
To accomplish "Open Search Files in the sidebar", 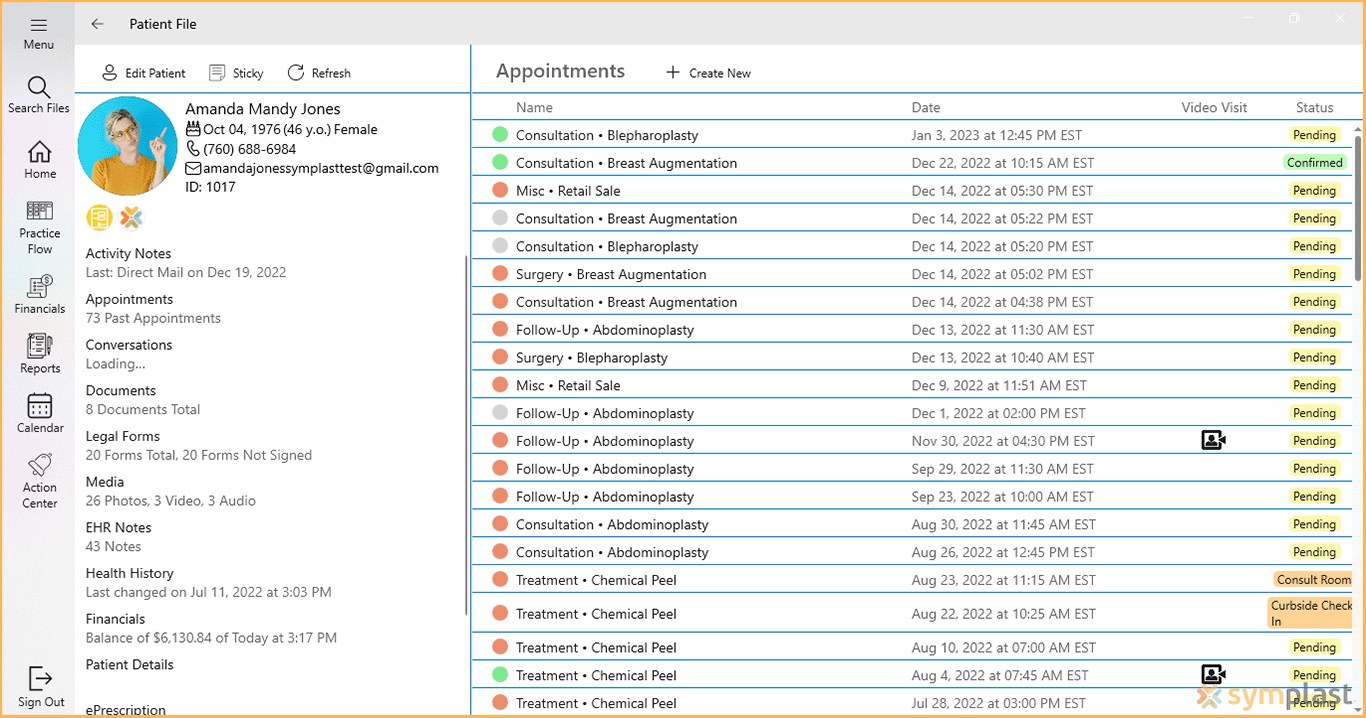I will (38, 94).
